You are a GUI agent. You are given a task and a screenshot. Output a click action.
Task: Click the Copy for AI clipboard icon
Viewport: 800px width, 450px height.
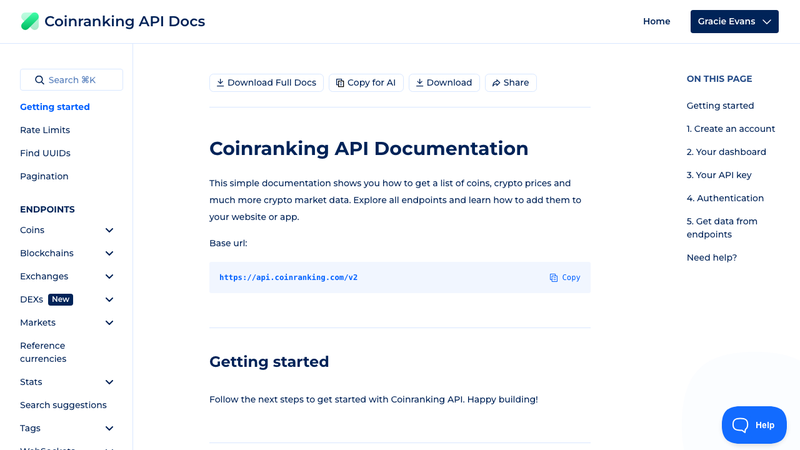tap(340, 83)
